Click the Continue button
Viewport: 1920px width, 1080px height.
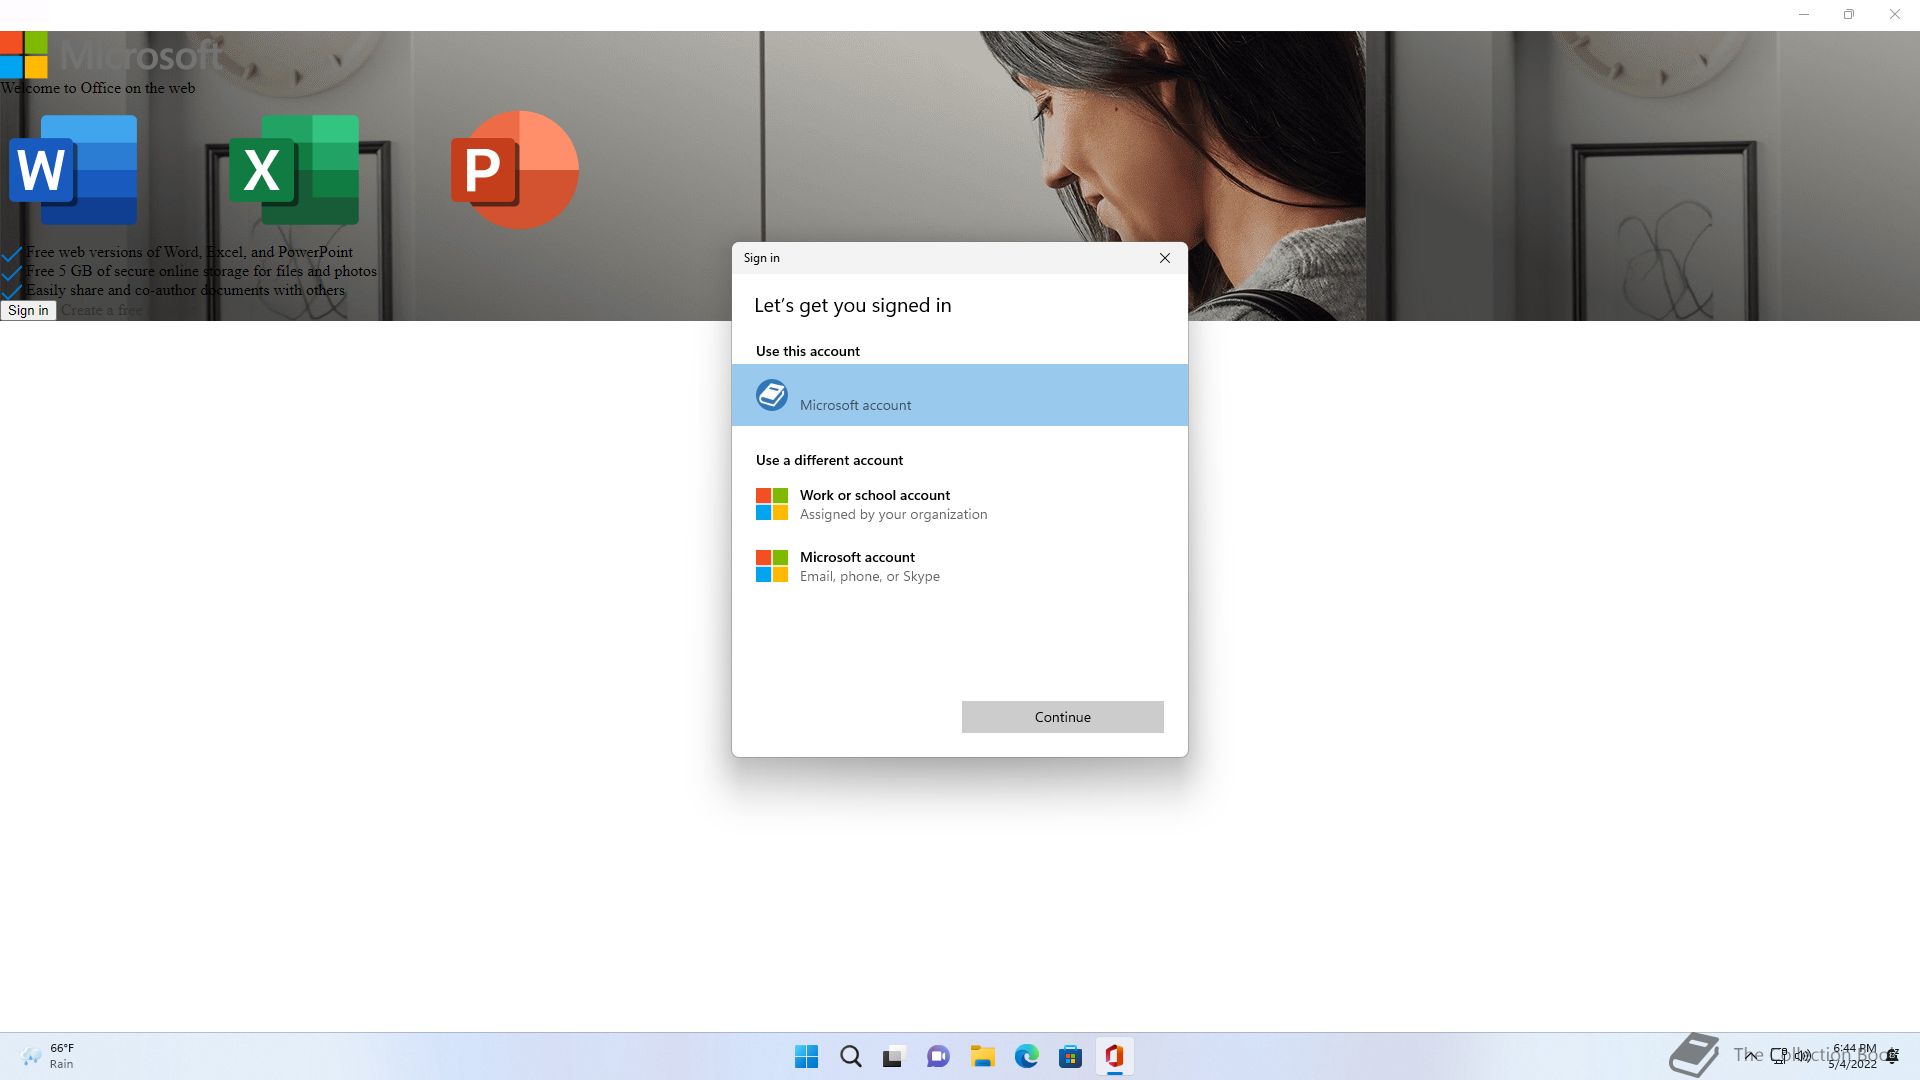pyautogui.click(x=1062, y=717)
